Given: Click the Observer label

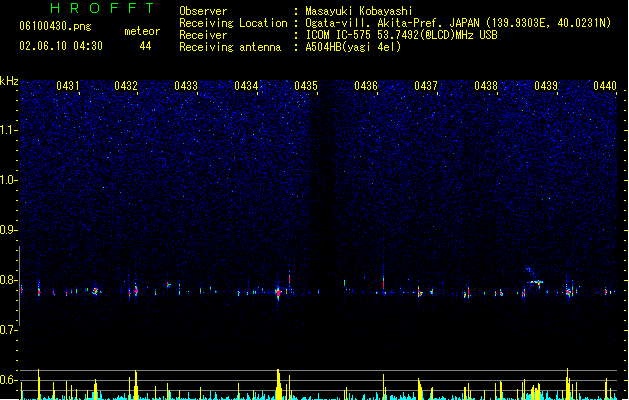Looking at the screenshot, I should 203,11.
